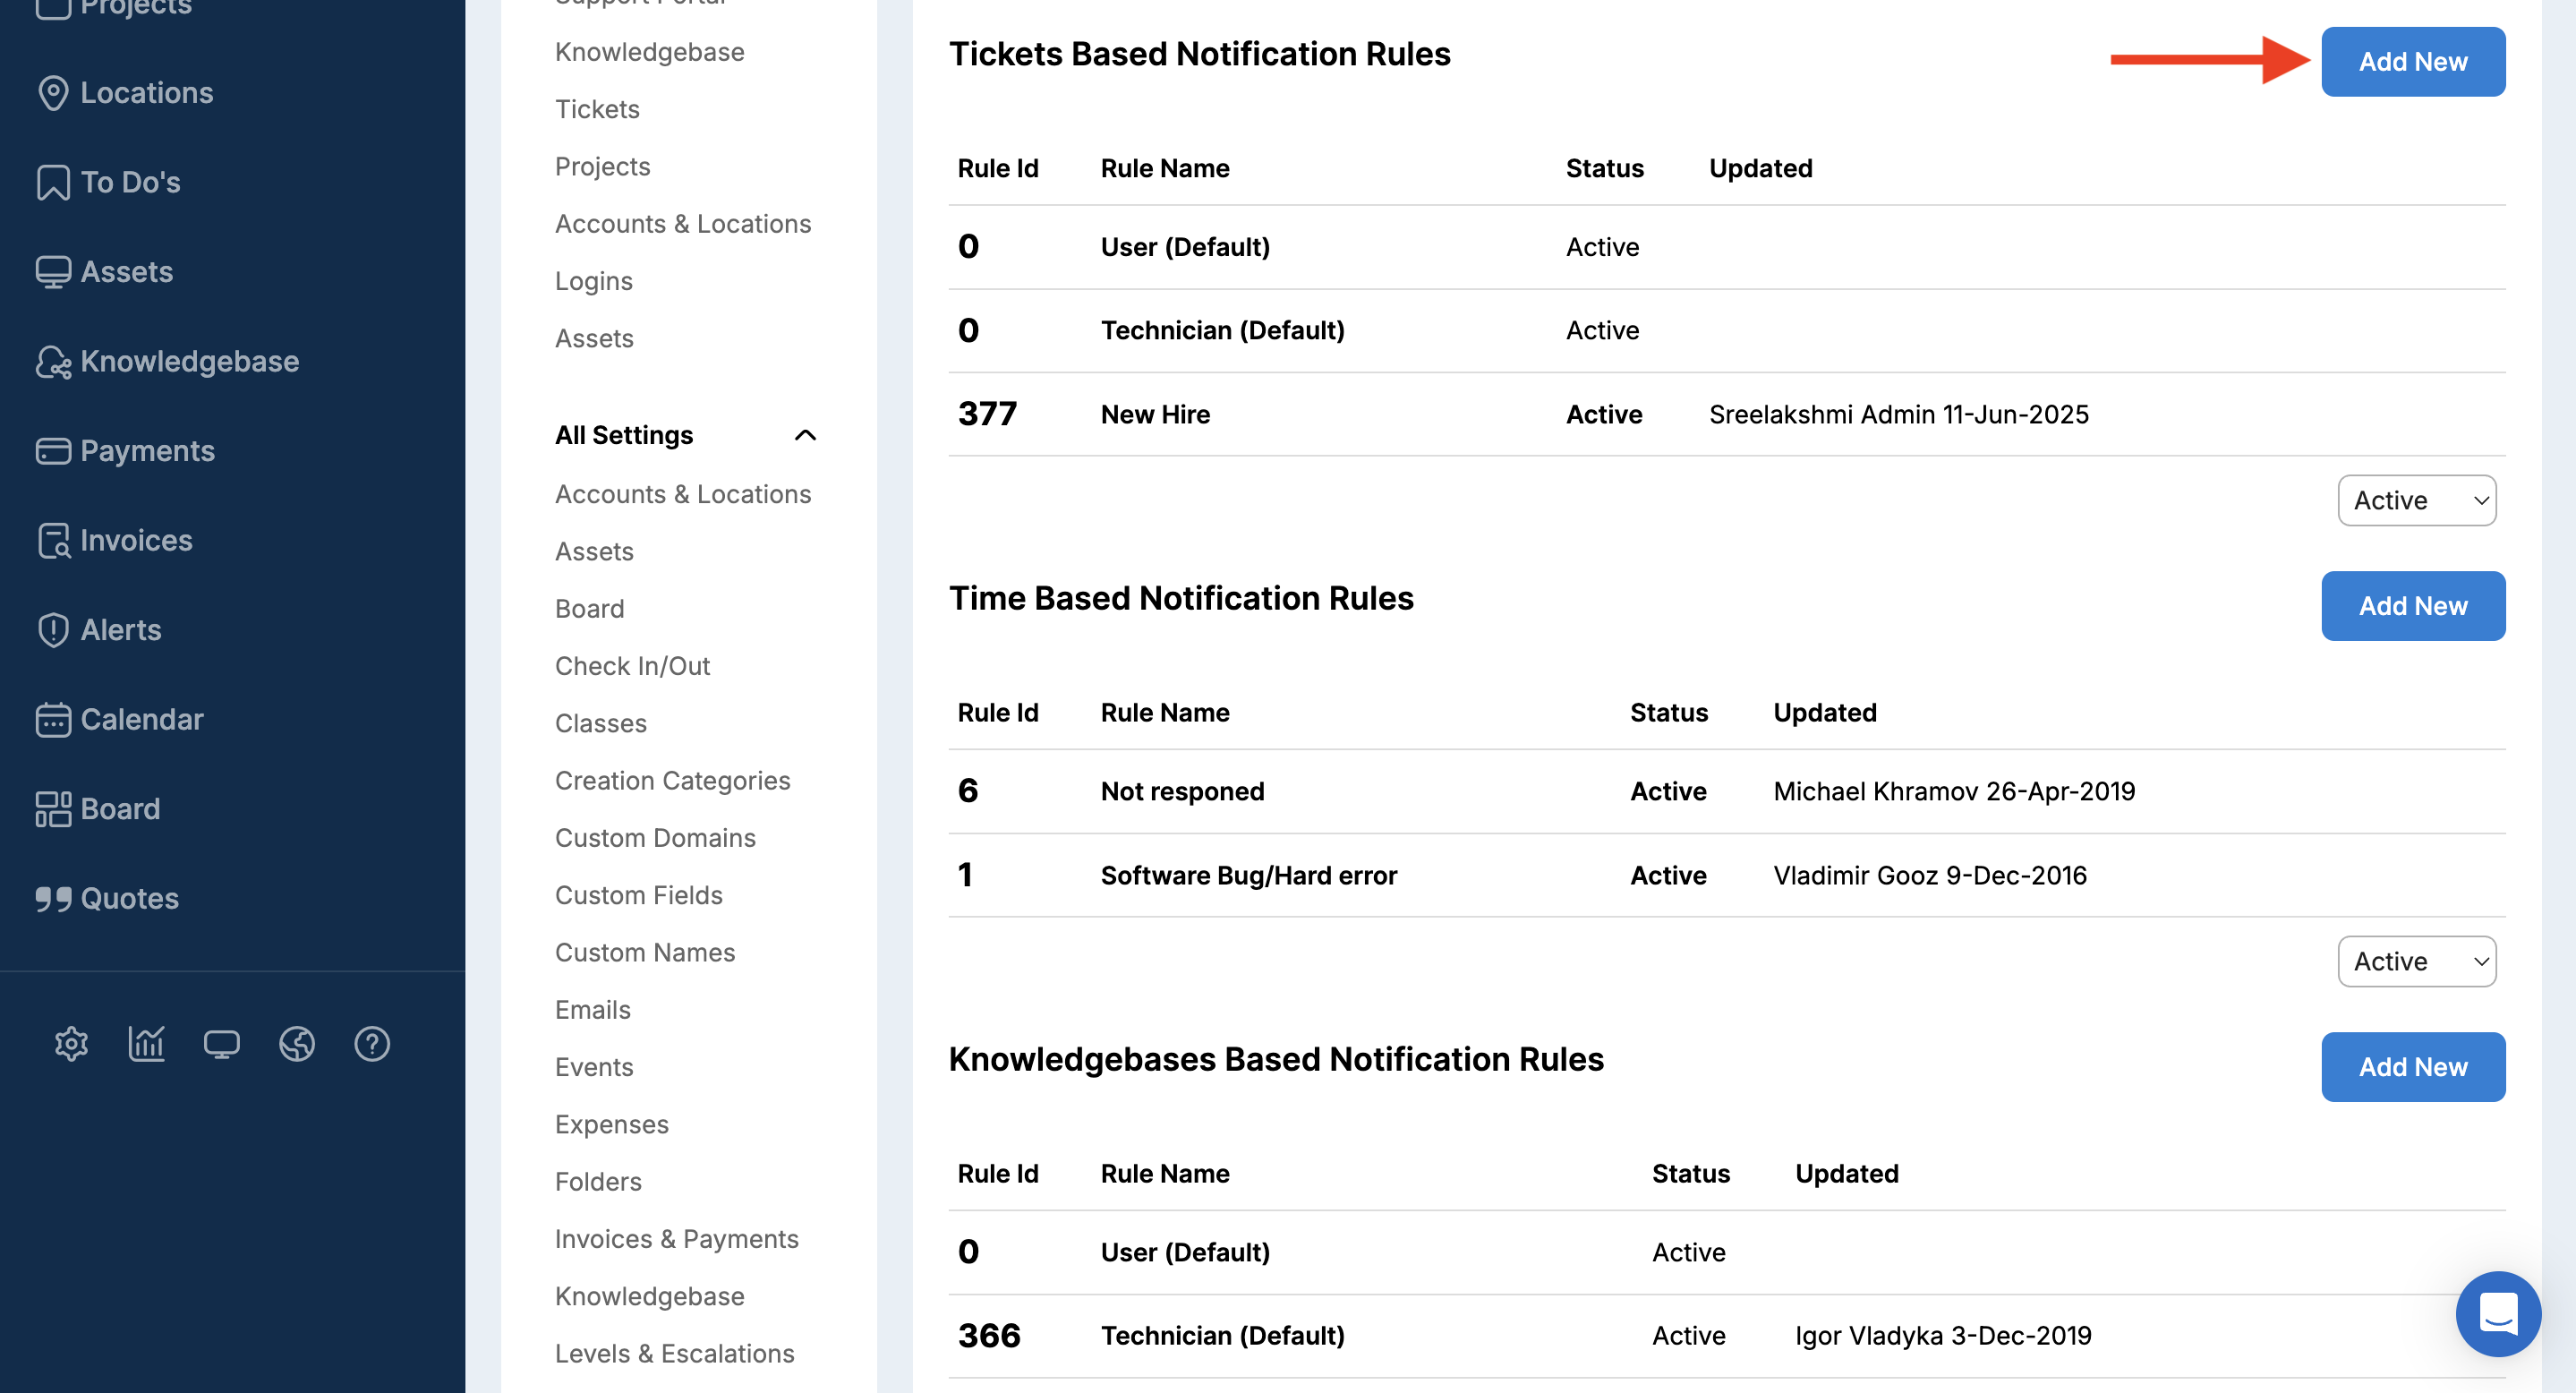Collapse the All Settings section chevron
The image size is (2576, 1393).
tap(805, 435)
